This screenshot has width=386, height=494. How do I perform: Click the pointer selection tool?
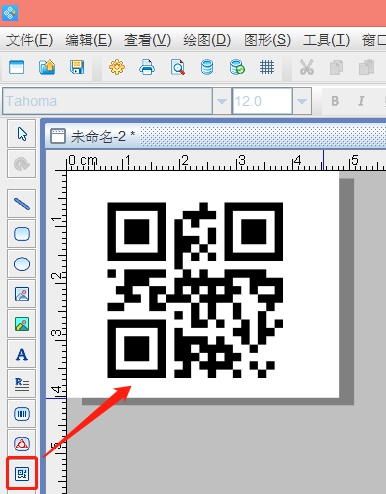coord(22,134)
